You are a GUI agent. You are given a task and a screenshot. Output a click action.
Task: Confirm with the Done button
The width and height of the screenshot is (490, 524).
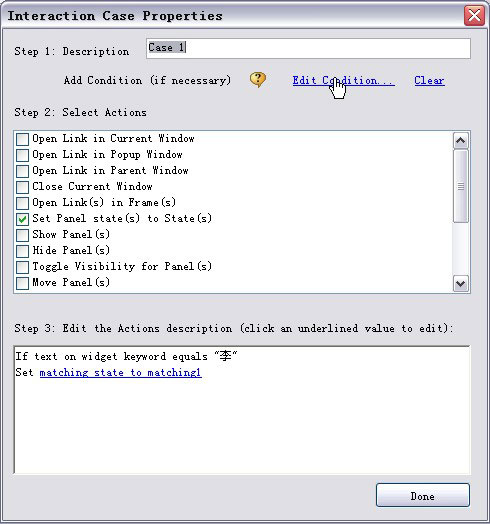tap(423, 495)
